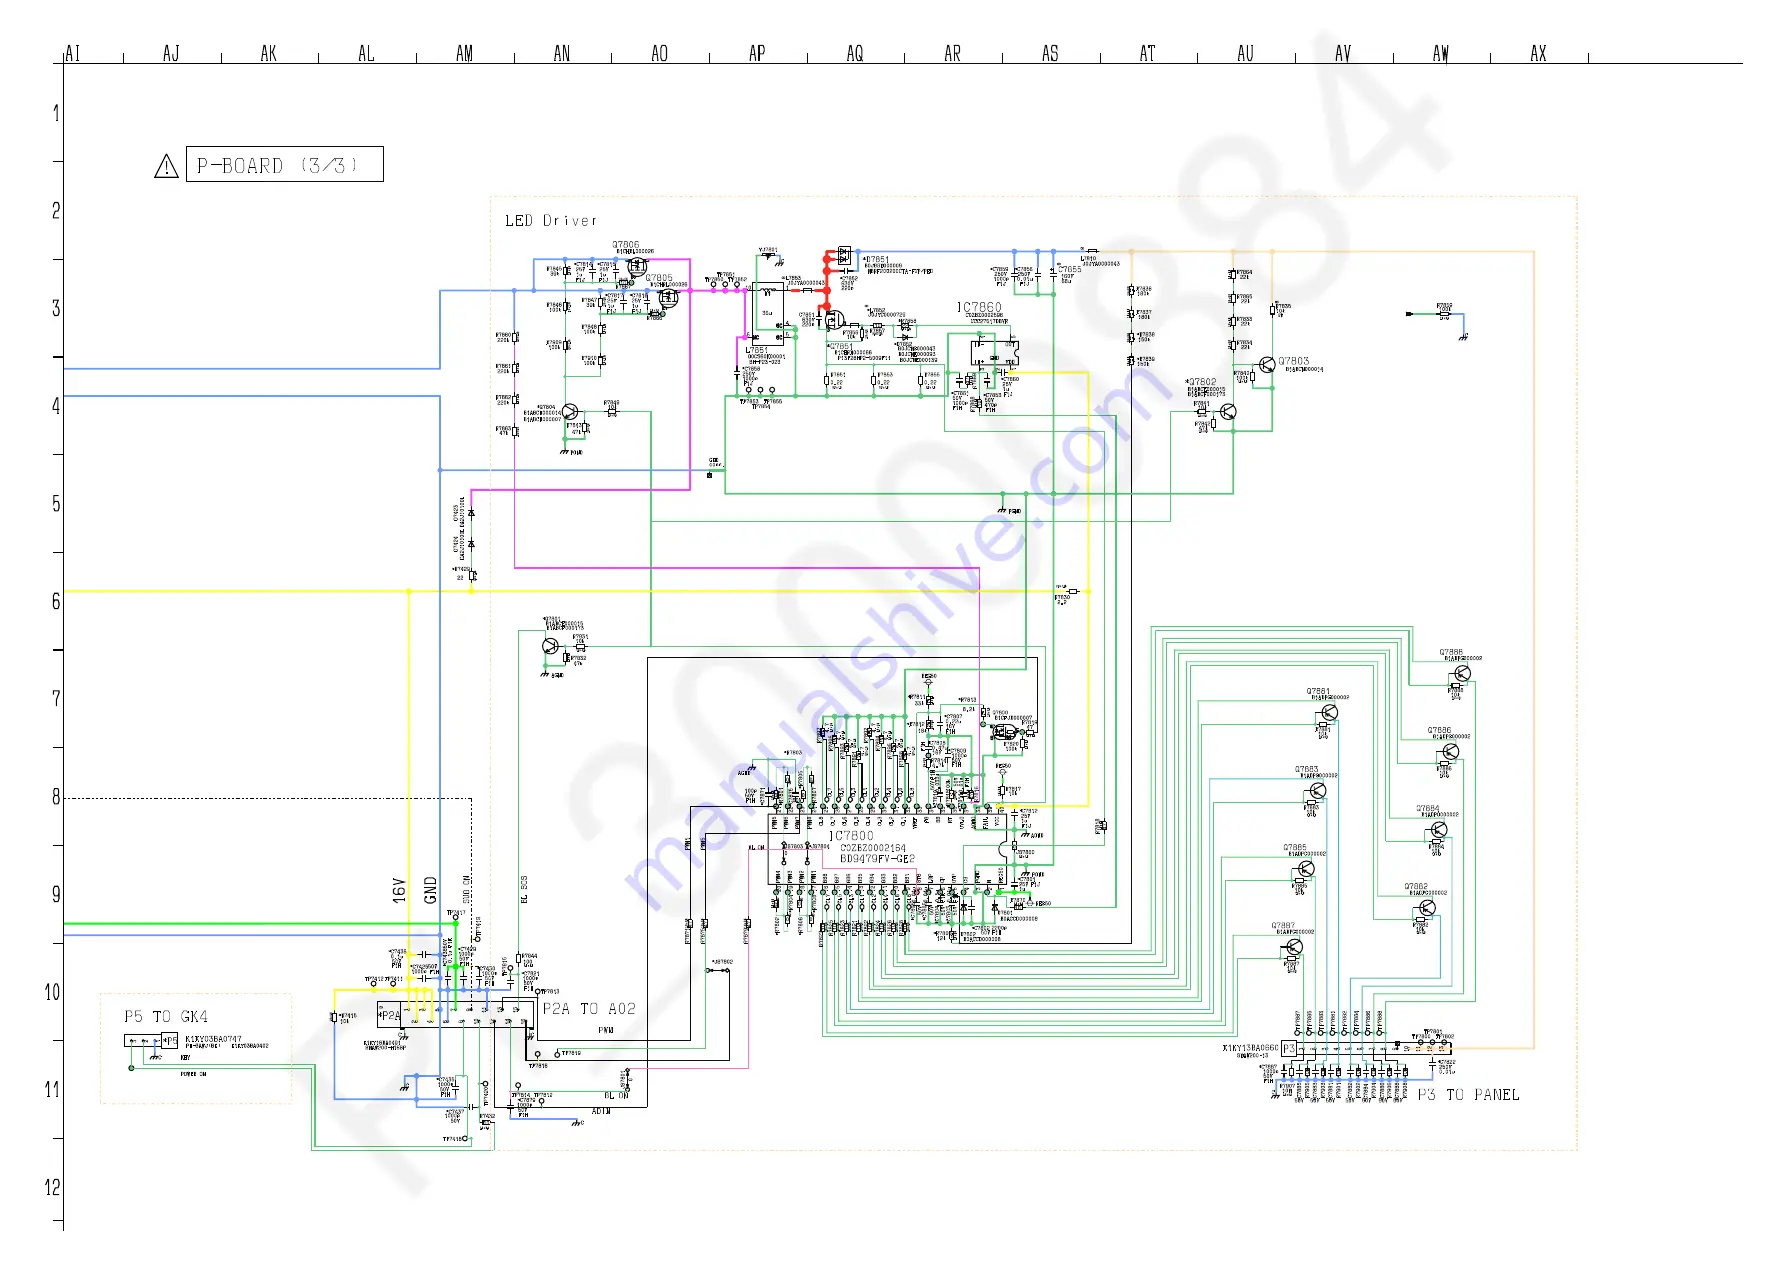1787x1263 pixels.
Task: Select the Q7888 transistor symbol
Action: click(1462, 674)
